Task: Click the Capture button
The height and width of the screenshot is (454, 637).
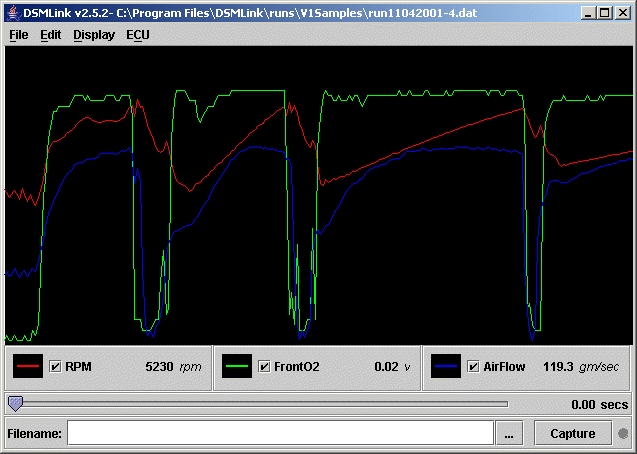Action: [x=572, y=433]
